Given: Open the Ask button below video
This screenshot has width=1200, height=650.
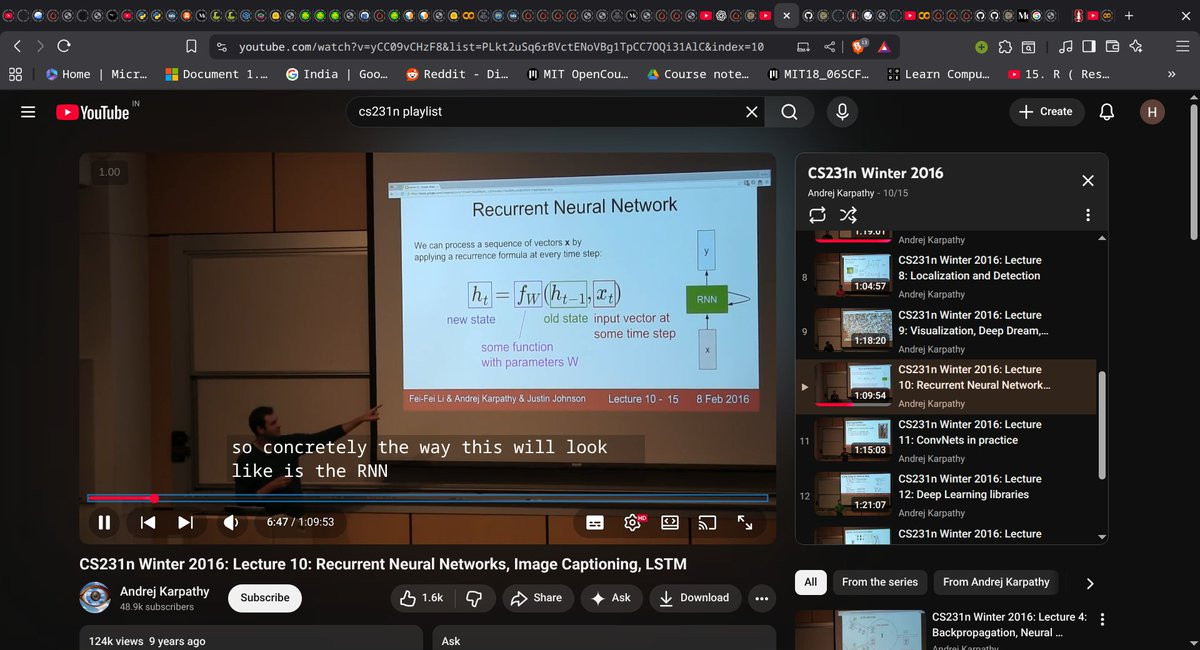Looking at the screenshot, I should click(611, 598).
